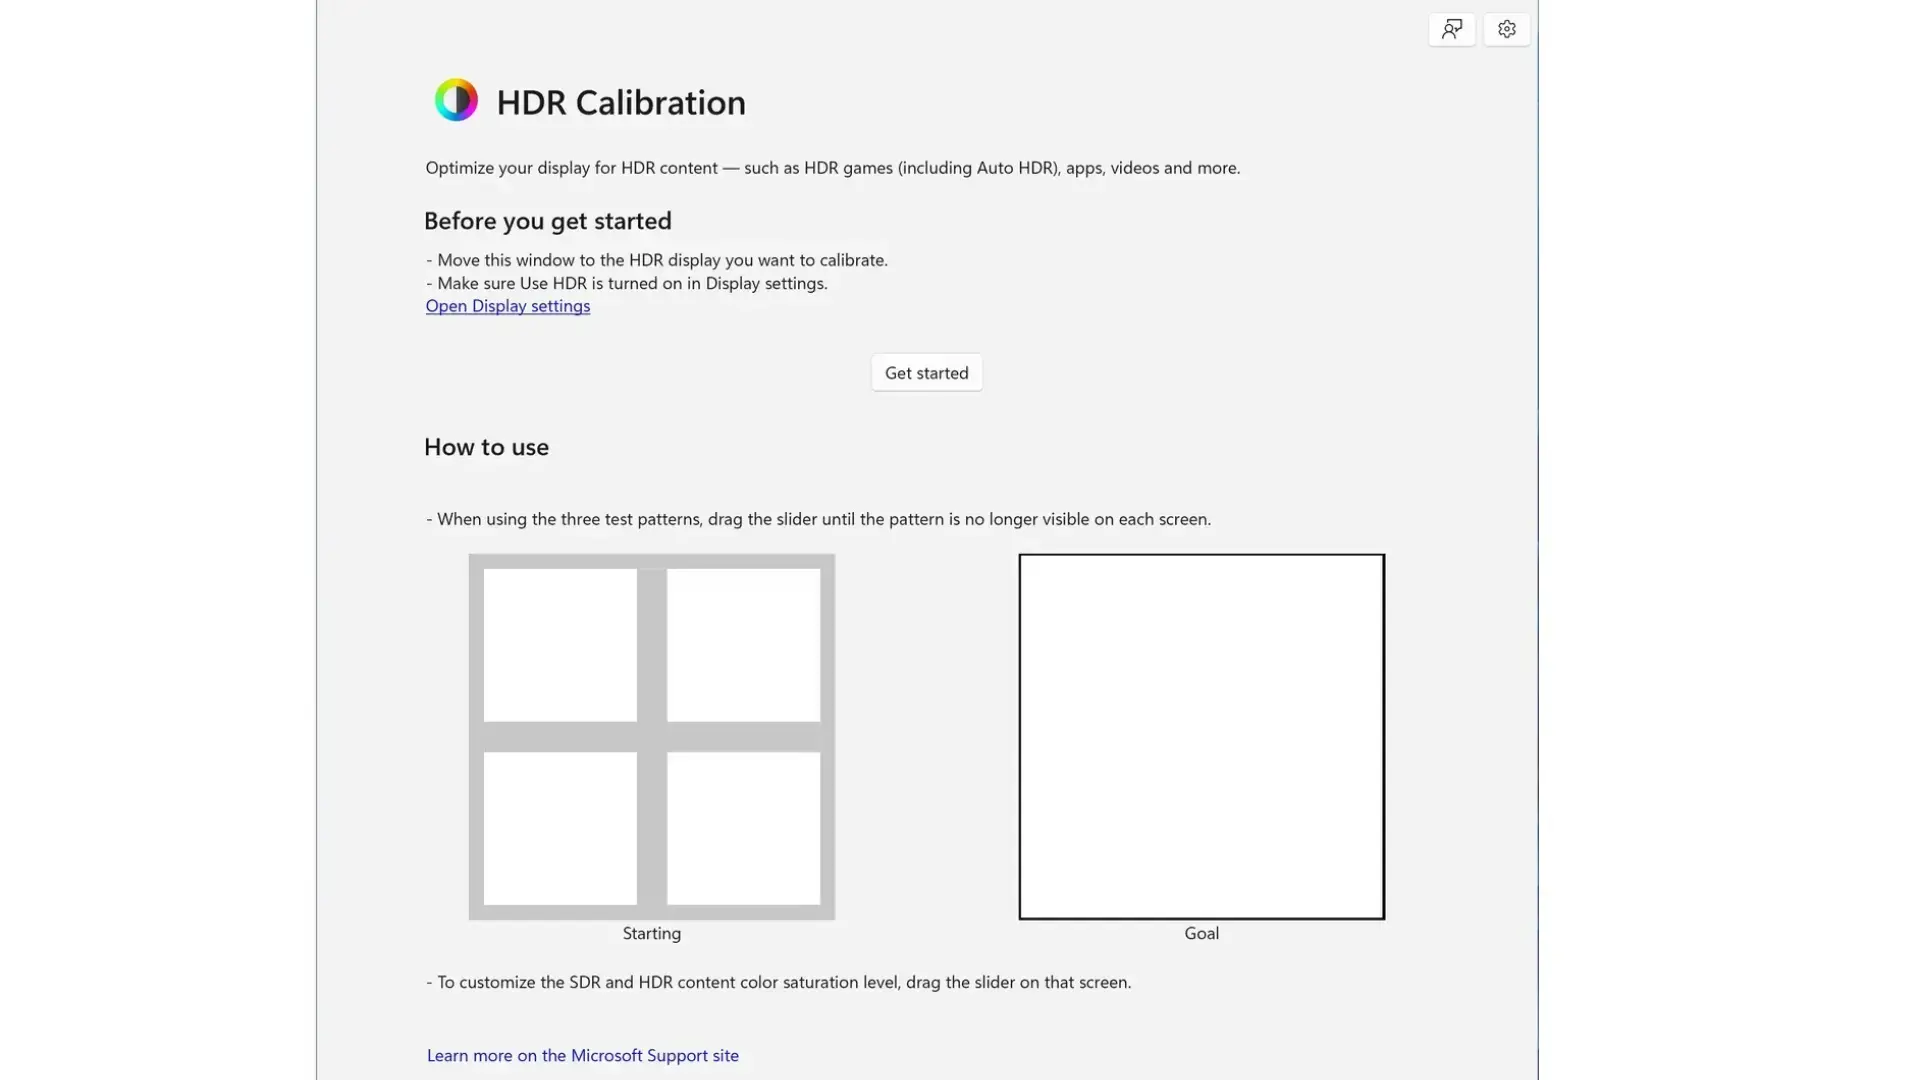Click the Get started button
Screen dimensions: 1920x1080
926,372
